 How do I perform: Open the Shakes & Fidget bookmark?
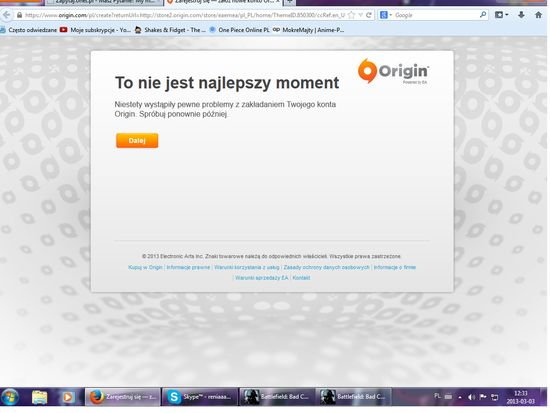170,30
